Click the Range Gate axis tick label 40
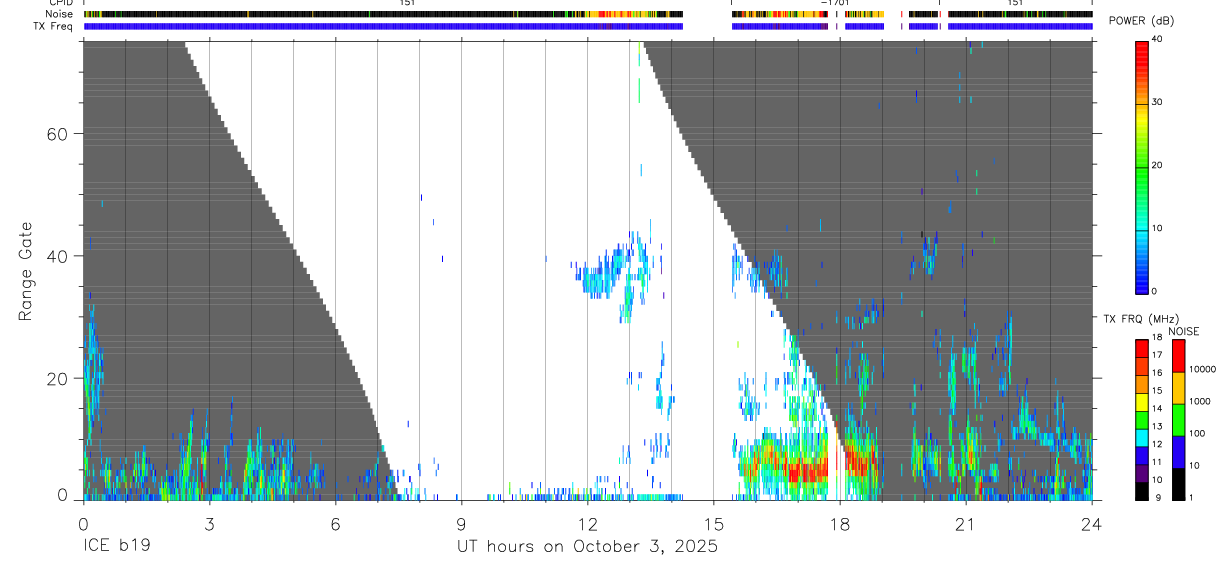Screen dimensions: 1228x567 coord(58,256)
